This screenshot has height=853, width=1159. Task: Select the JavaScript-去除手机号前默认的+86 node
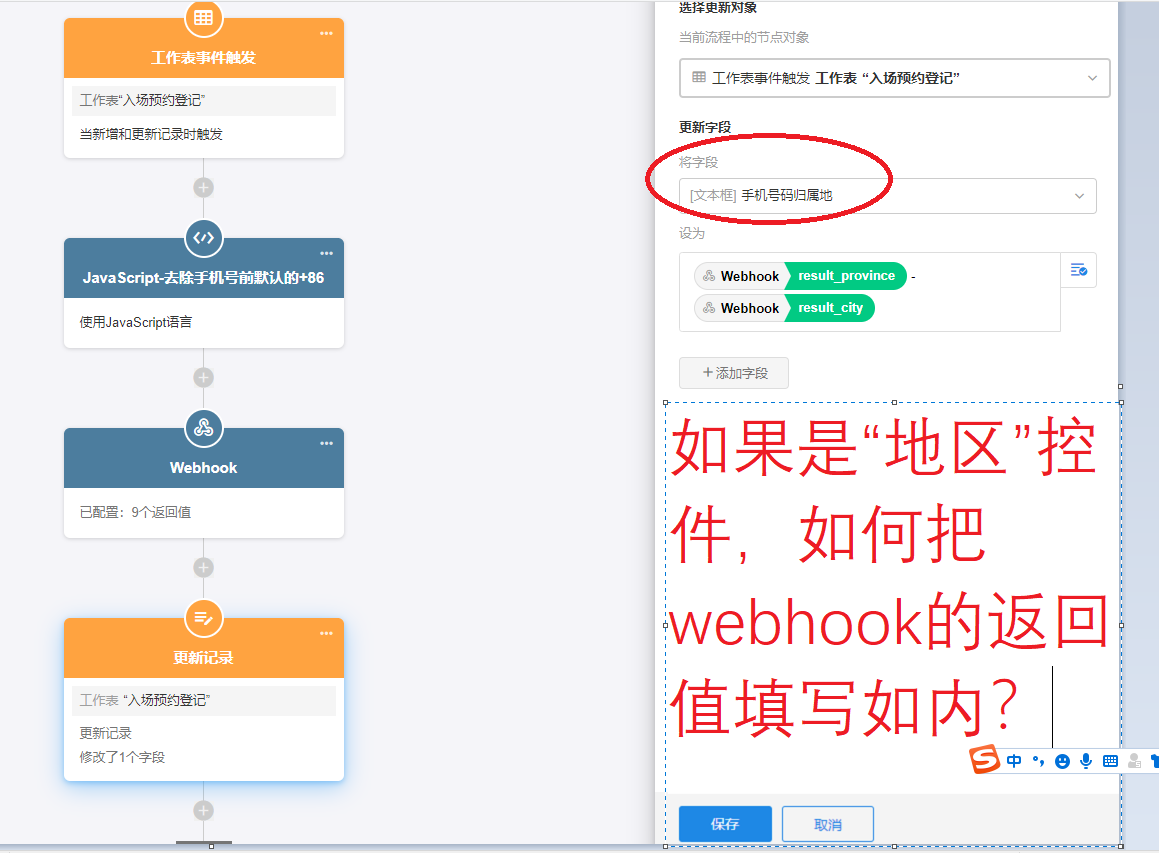click(203, 278)
